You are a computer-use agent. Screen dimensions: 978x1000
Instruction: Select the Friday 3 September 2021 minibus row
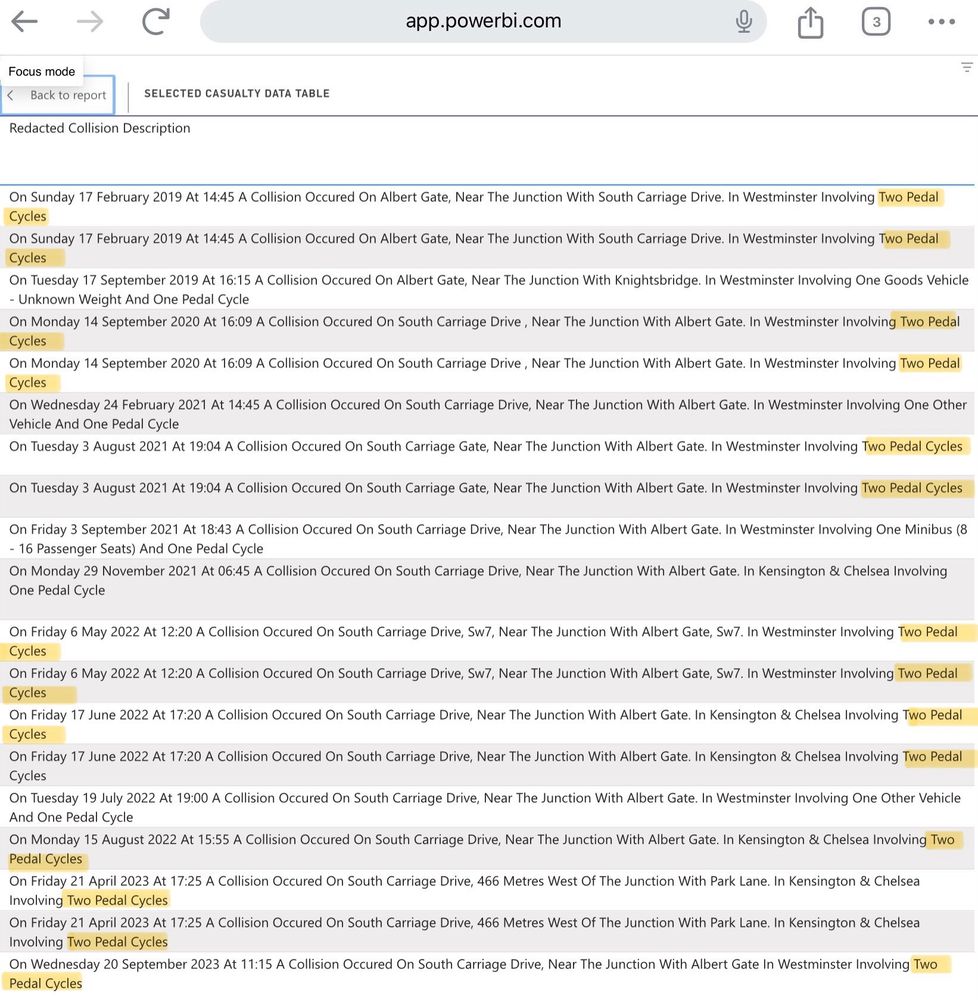pyautogui.click(x=488, y=538)
